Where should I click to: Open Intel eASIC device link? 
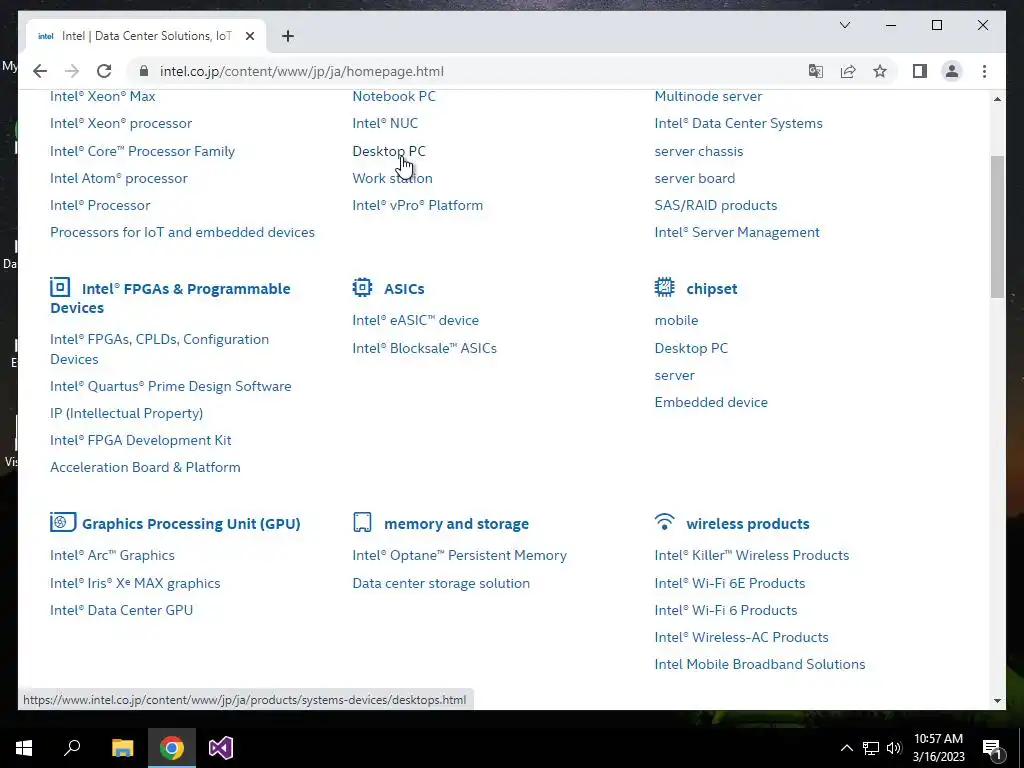coord(415,320)
